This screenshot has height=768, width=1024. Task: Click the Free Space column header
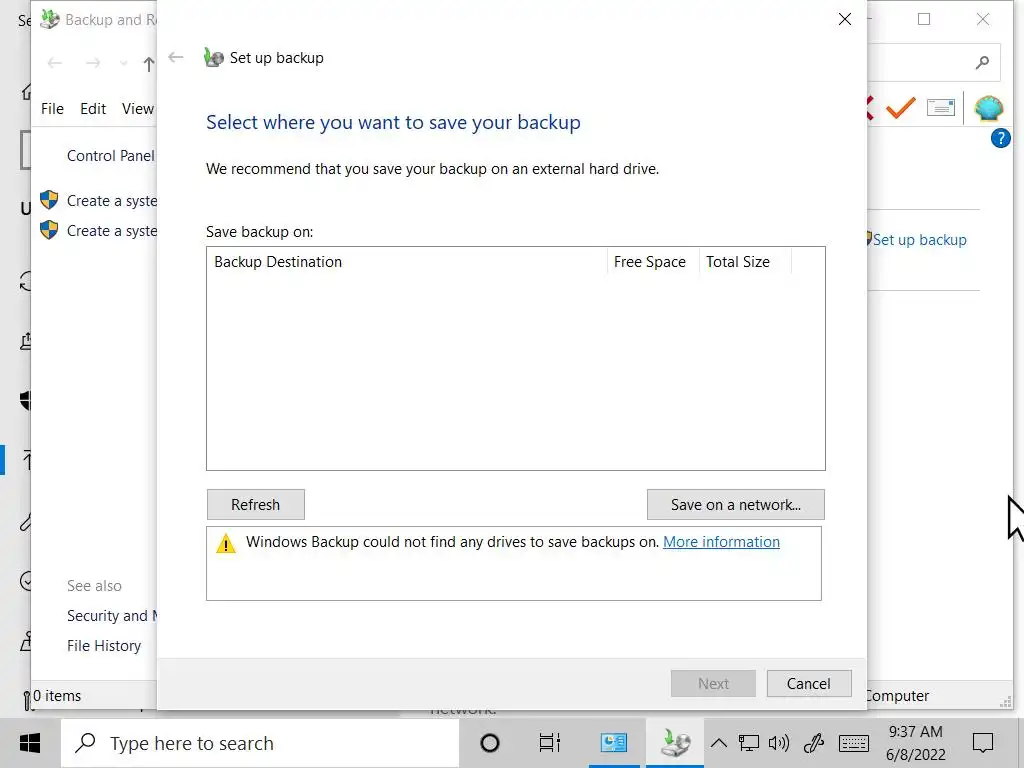coord(652,262)
